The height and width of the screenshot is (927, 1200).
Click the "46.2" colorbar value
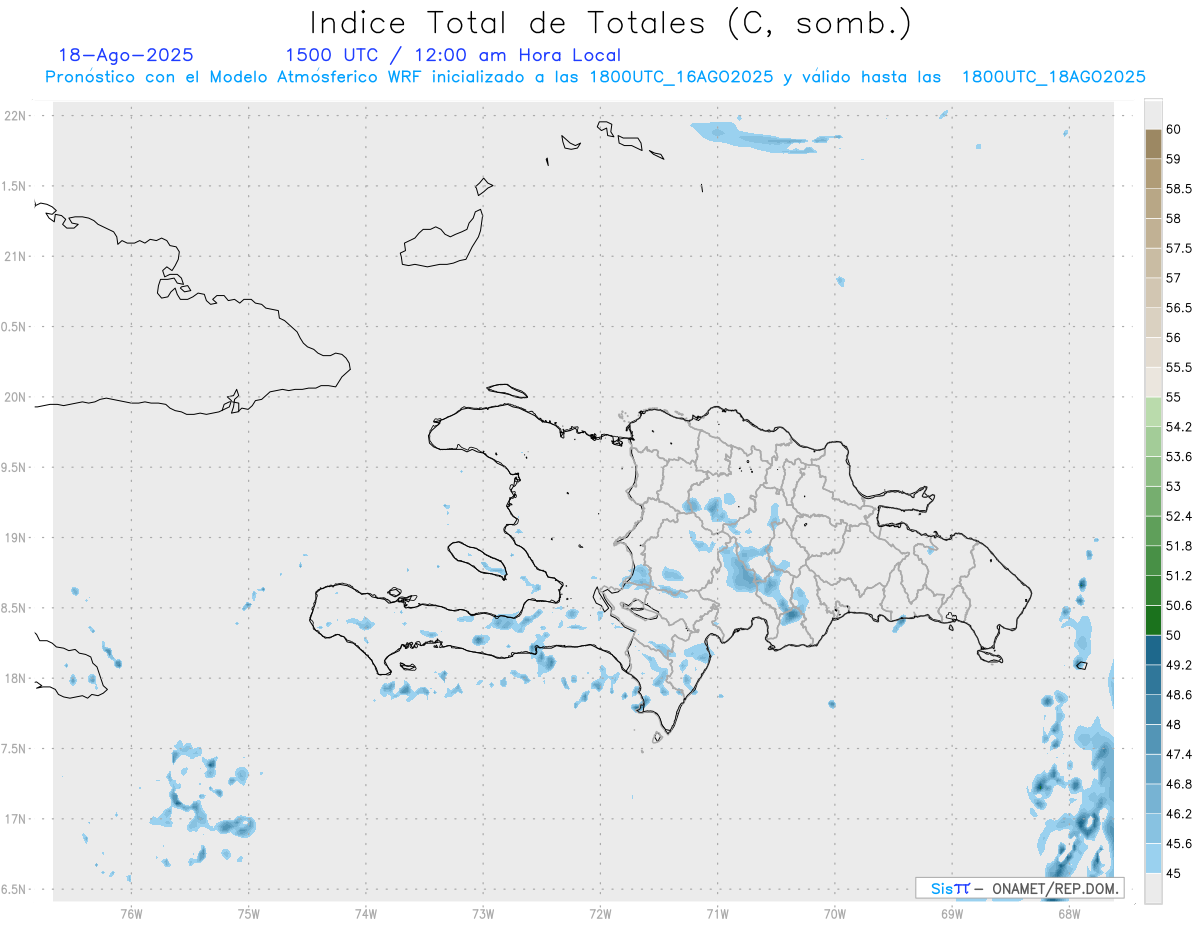point(1179,814)
